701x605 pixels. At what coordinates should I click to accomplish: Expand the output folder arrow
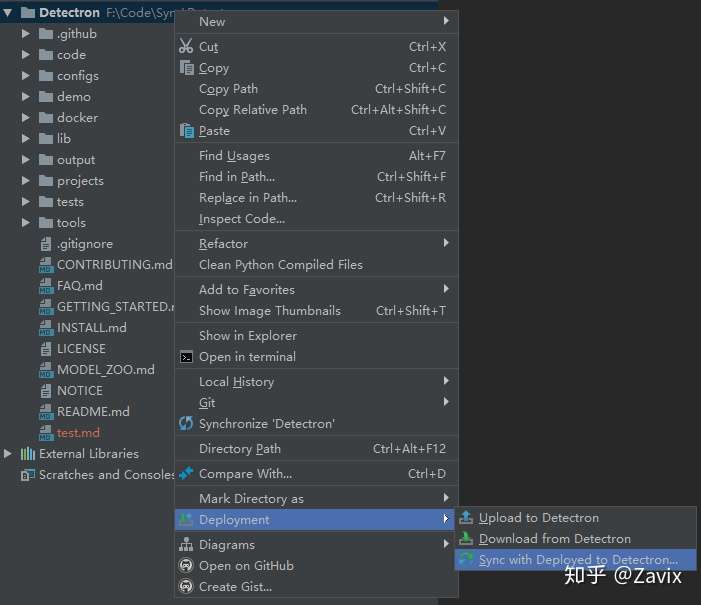26,160
